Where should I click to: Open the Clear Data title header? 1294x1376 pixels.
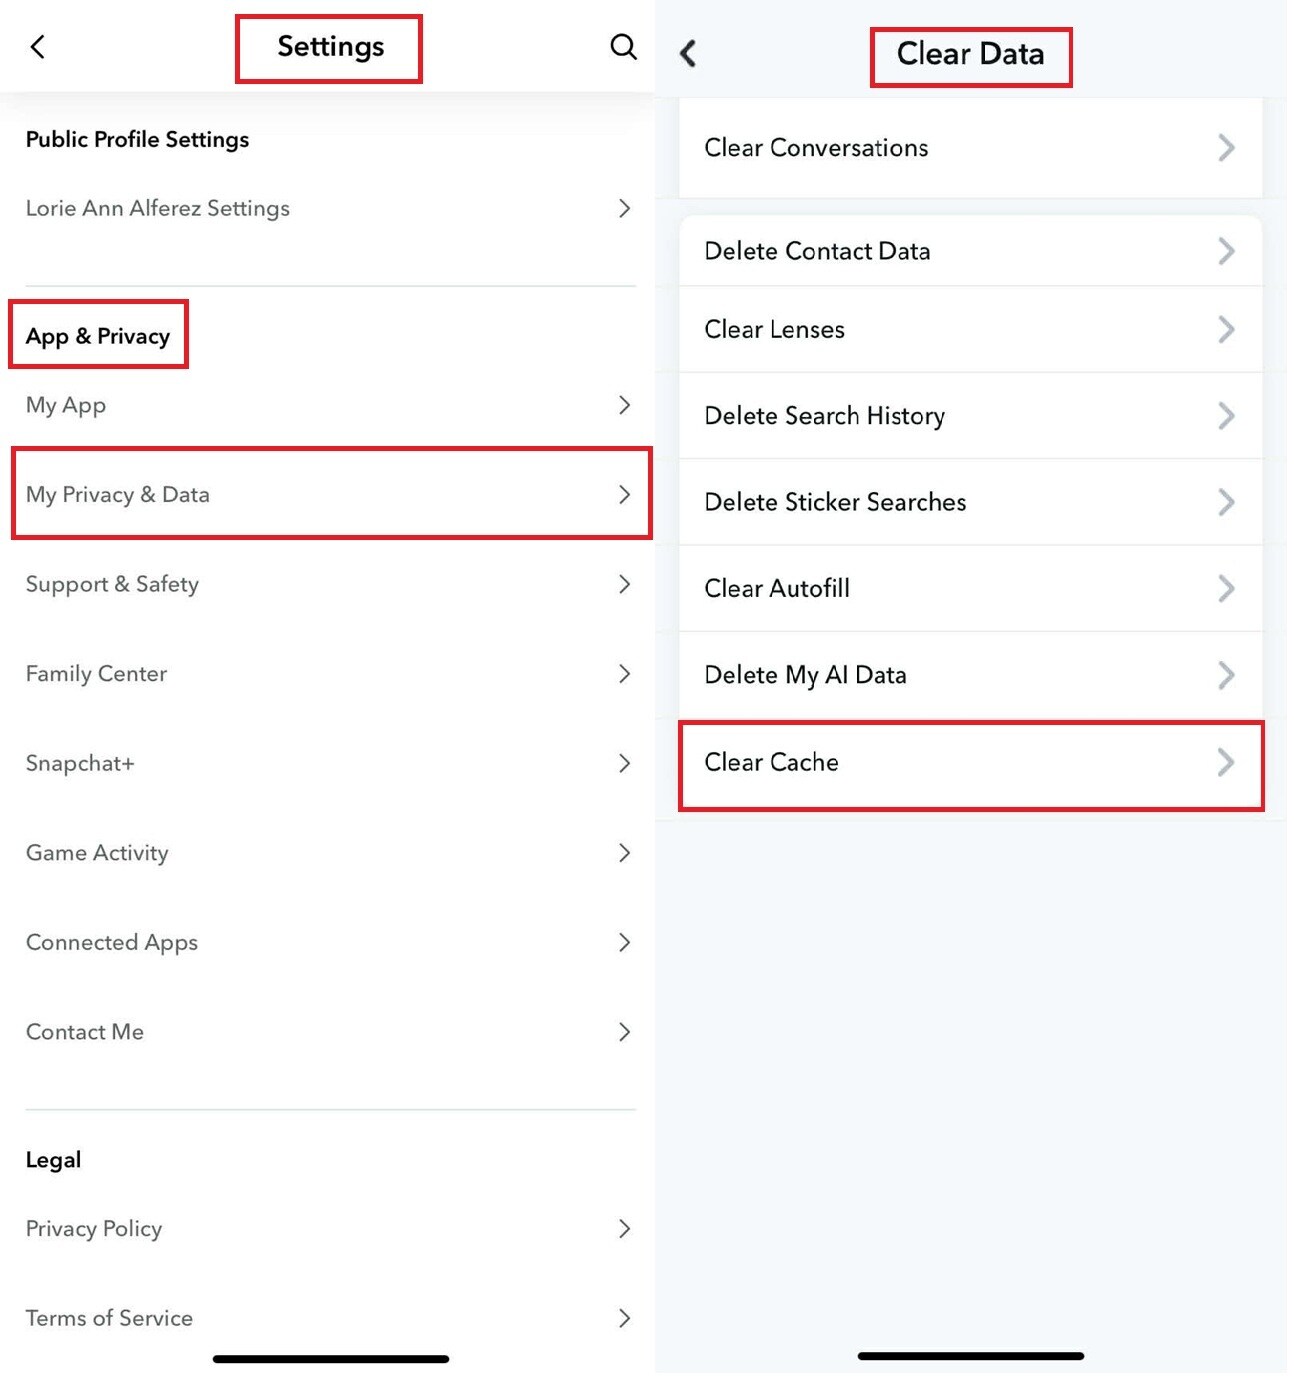(970, 54)
